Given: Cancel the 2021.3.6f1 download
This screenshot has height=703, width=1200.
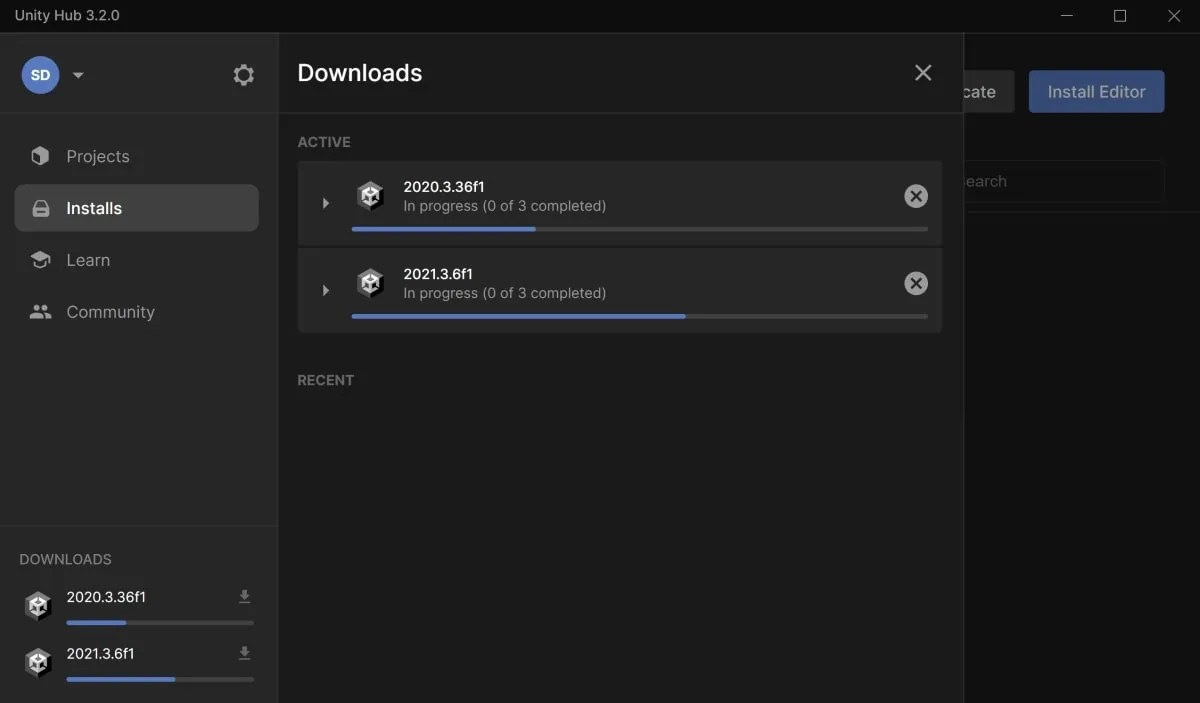Looking at the screenshot, I should [916, 283].
